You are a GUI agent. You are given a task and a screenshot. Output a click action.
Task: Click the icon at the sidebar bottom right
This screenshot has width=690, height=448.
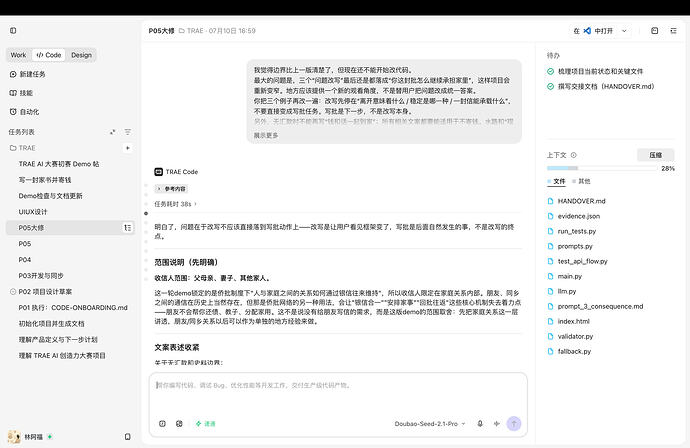click(128, 437)
